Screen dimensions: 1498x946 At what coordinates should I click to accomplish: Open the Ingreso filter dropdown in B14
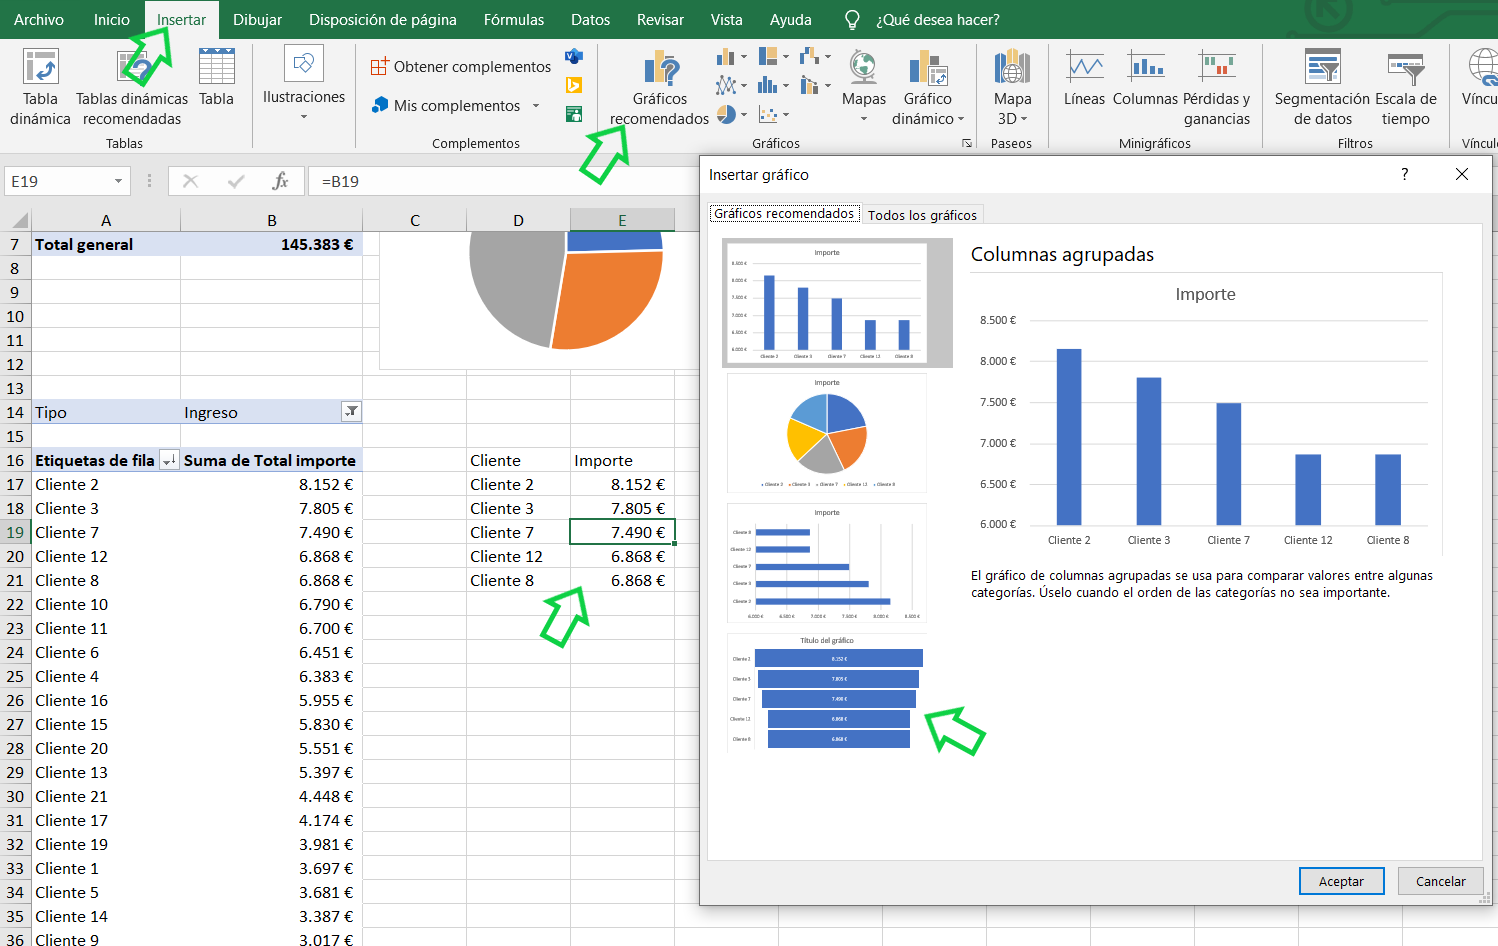point(351,412)
